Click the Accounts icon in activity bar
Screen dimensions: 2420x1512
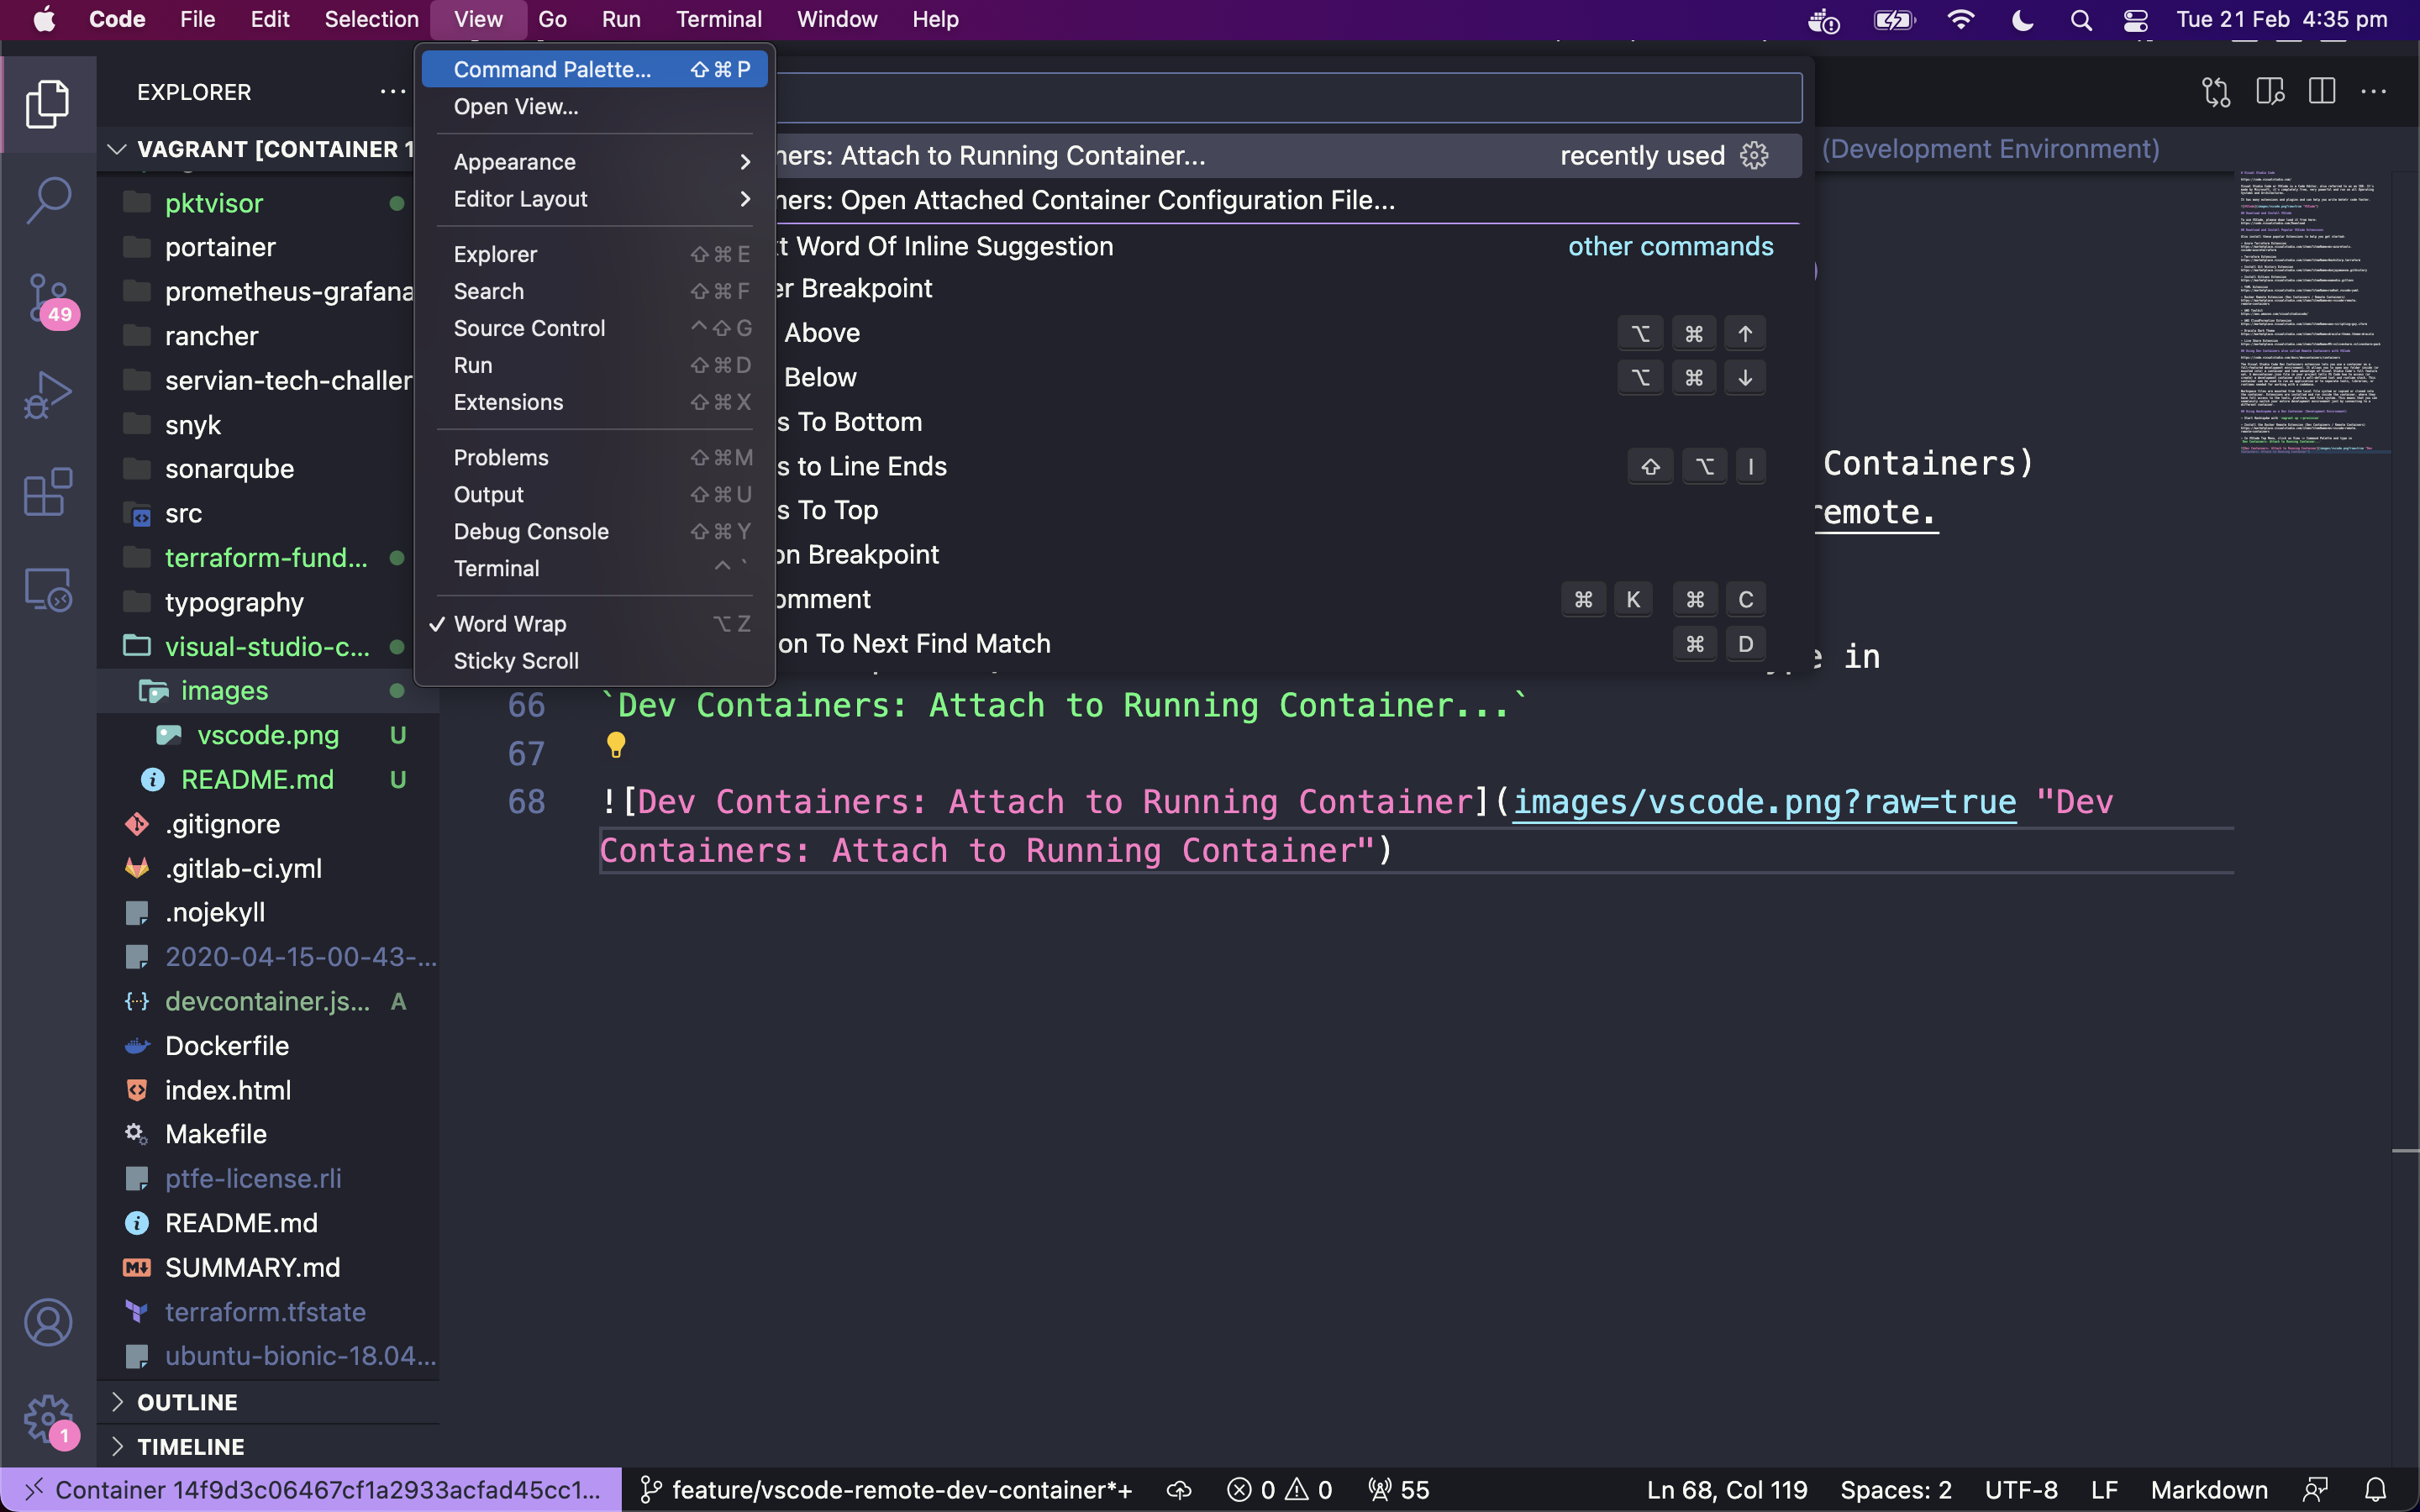tap(47, 1322)
